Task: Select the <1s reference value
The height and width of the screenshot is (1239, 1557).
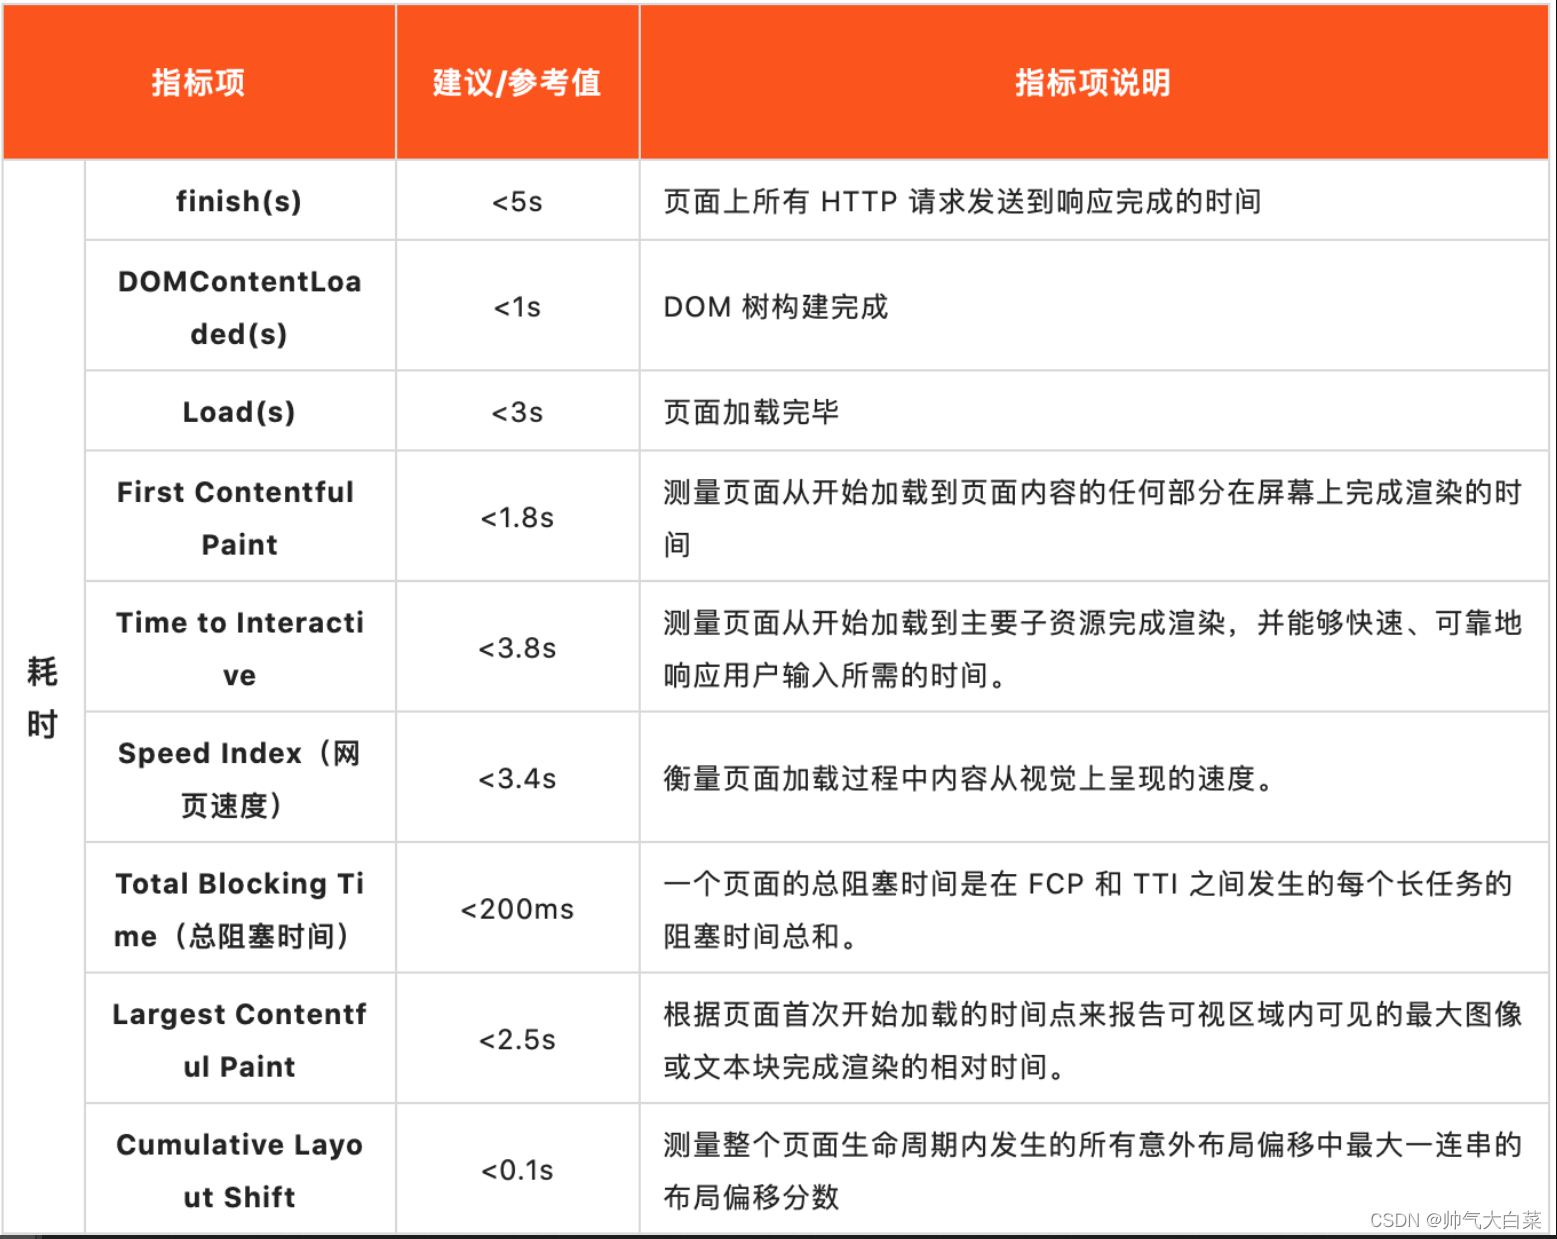Action: click(517, 307)
